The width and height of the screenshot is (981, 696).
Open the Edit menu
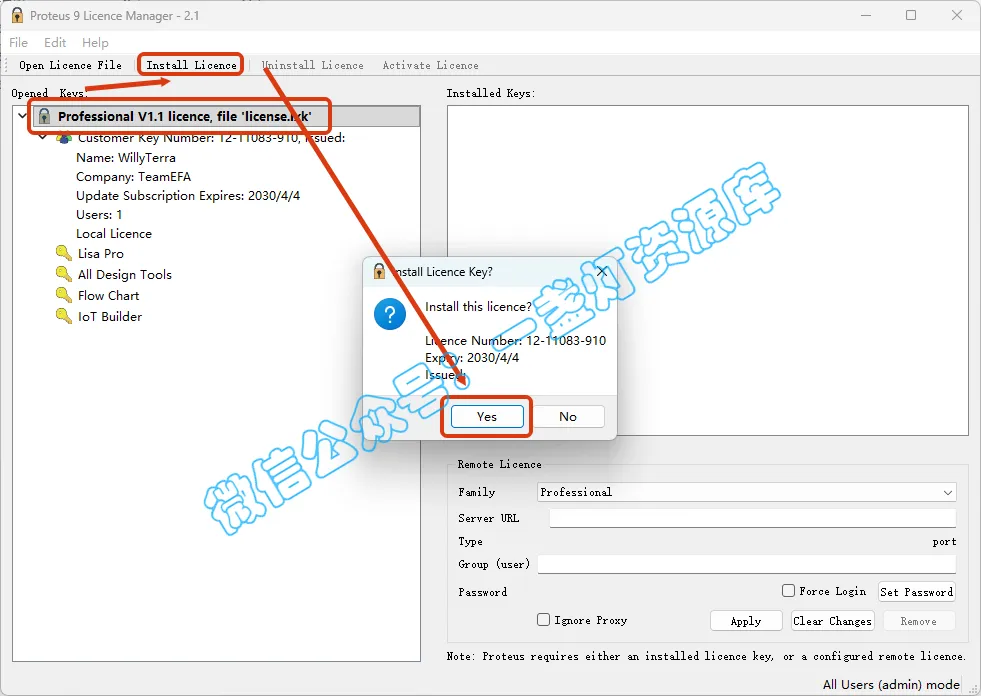point(55,43)
